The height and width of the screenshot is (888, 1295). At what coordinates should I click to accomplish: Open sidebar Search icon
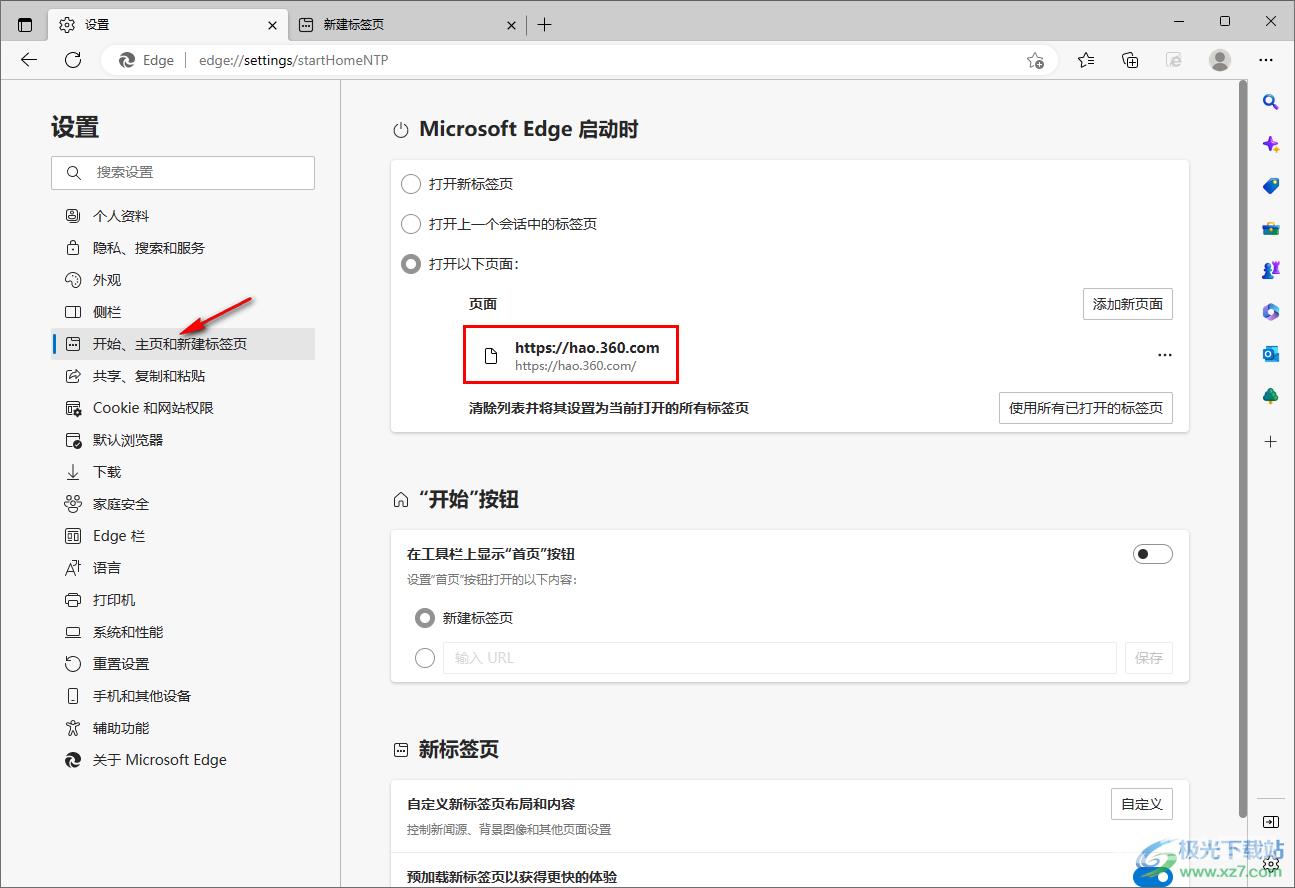pyautogui.click(x=1270, y=101)
